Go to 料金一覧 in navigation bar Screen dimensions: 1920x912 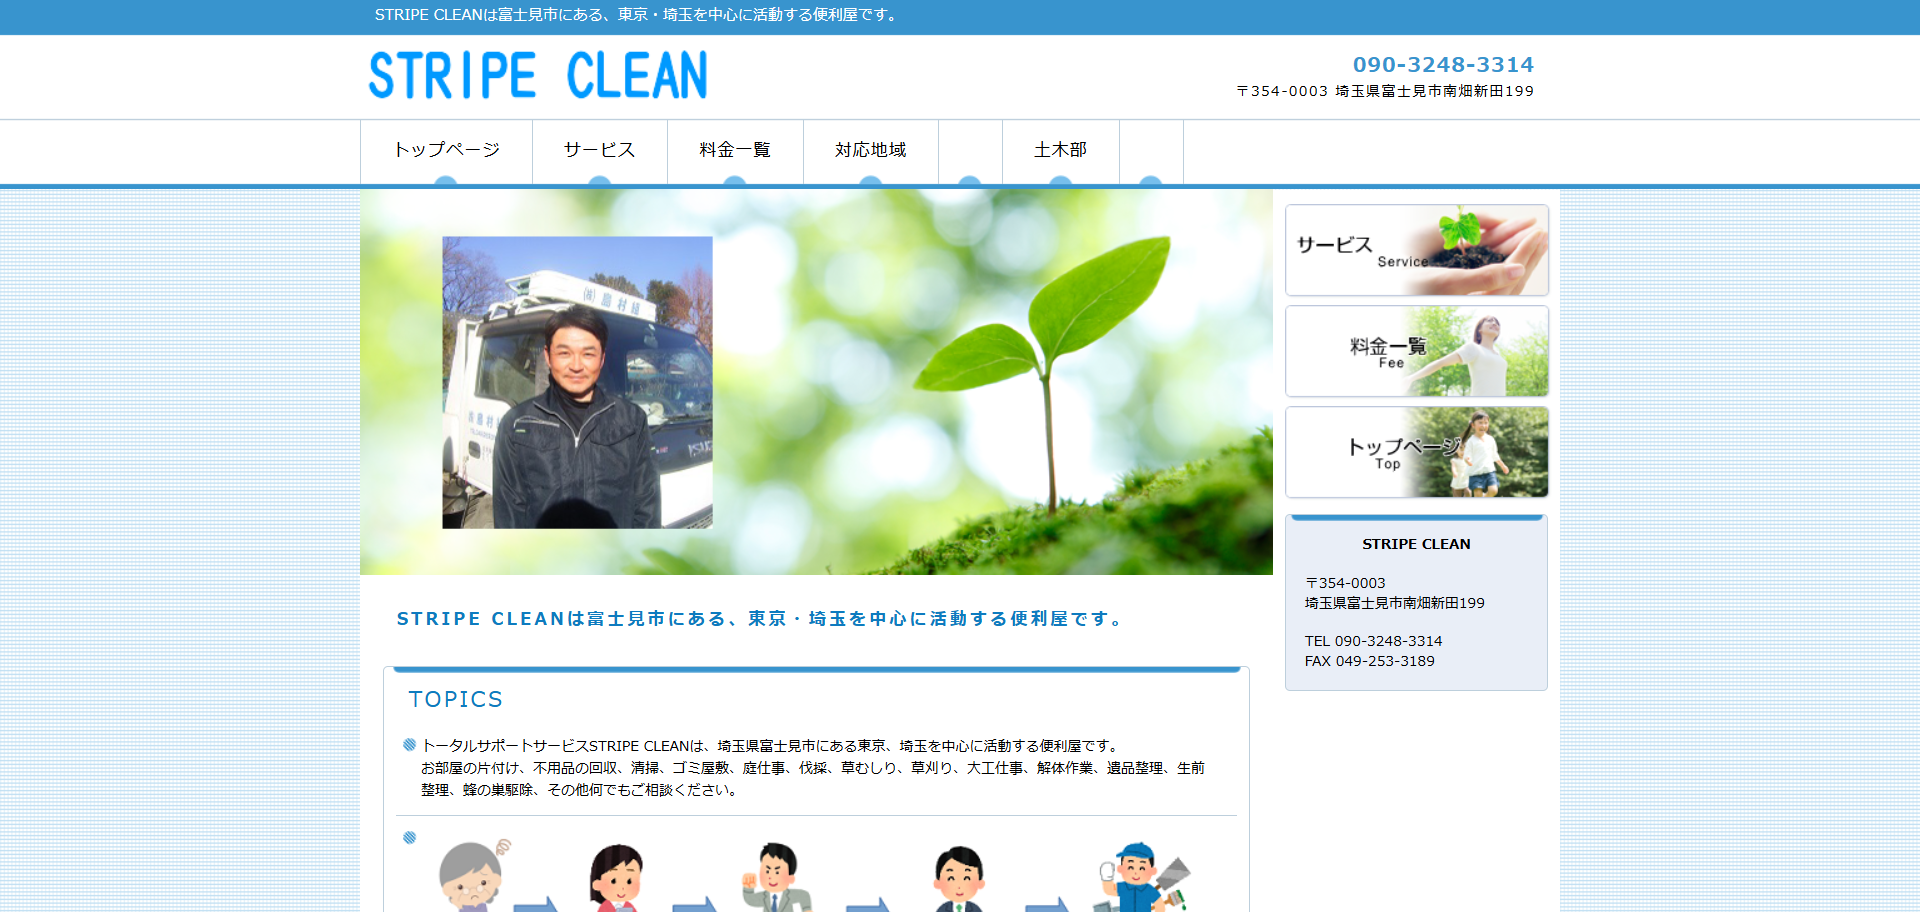[x=735, y=150]
